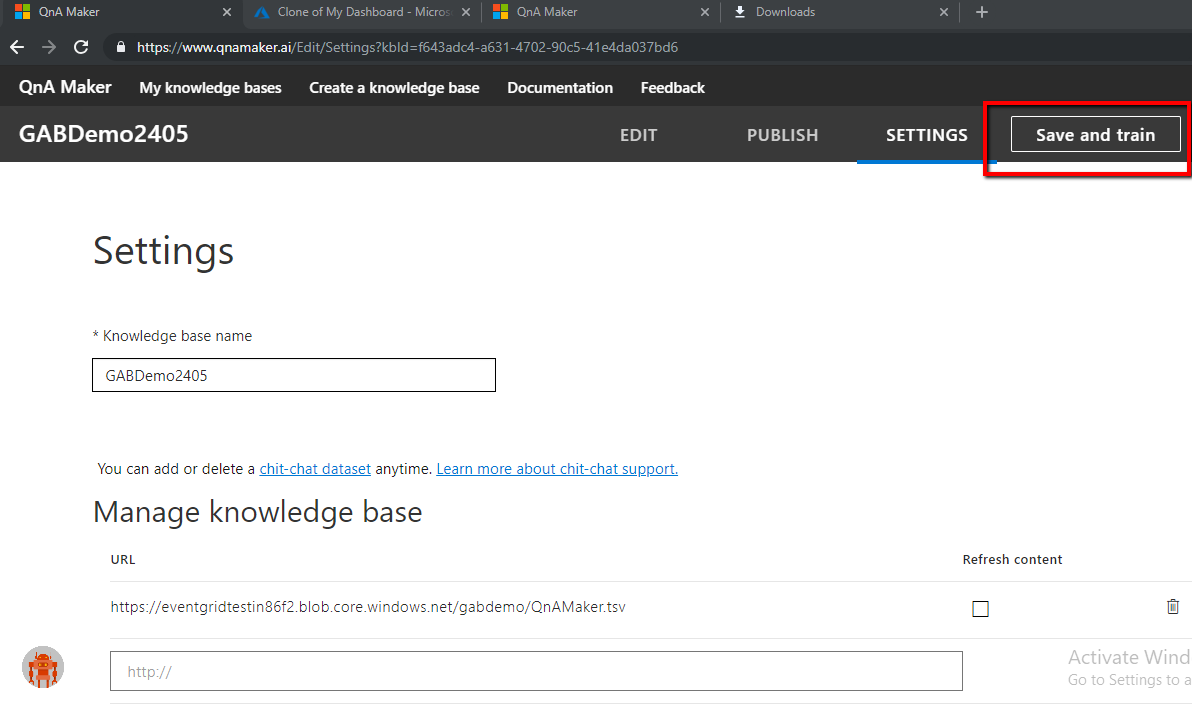Image resolution: width=1192 pixels, height=705 pixels.
Task: Click the Refresh content column header
Action: 1013,560
